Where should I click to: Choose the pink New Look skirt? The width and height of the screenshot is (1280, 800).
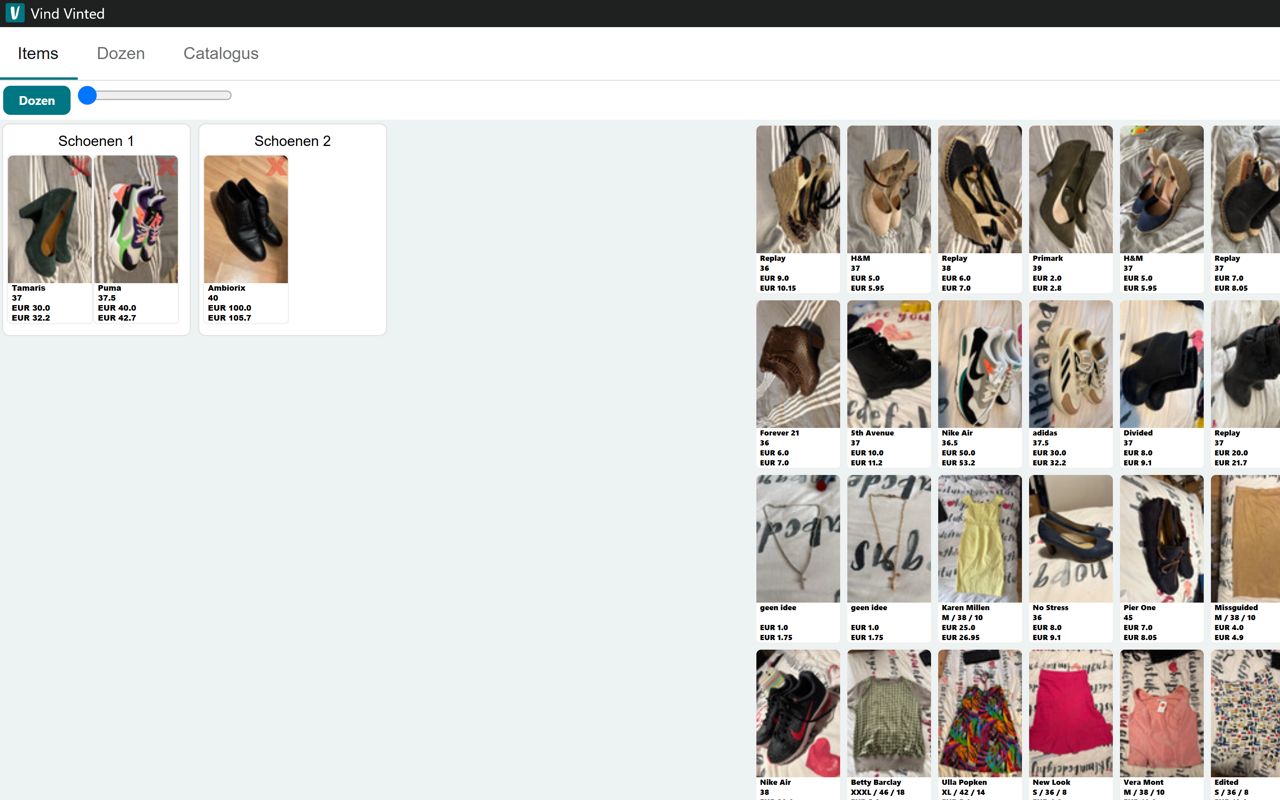tap(1071, 725)
